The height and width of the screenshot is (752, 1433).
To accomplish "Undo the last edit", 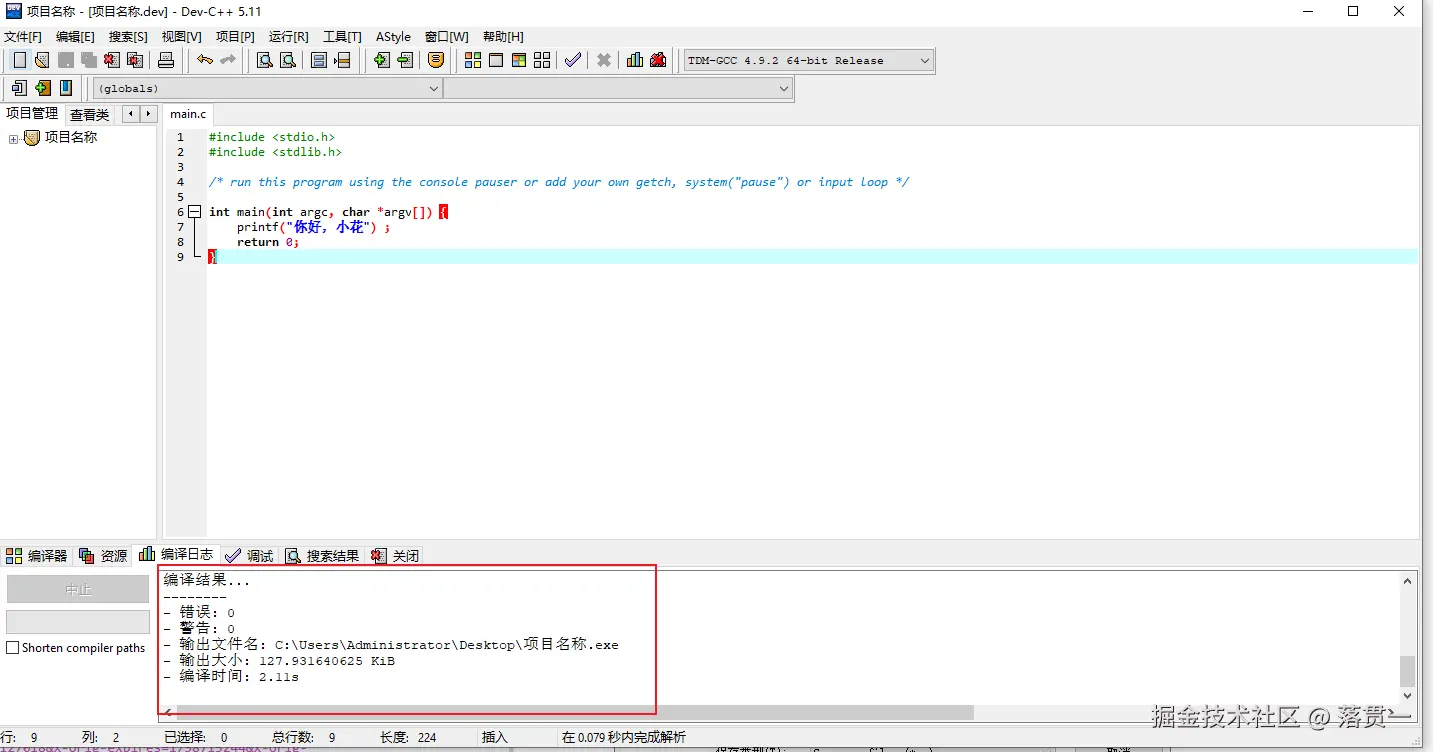I will (x=204, y=60).
